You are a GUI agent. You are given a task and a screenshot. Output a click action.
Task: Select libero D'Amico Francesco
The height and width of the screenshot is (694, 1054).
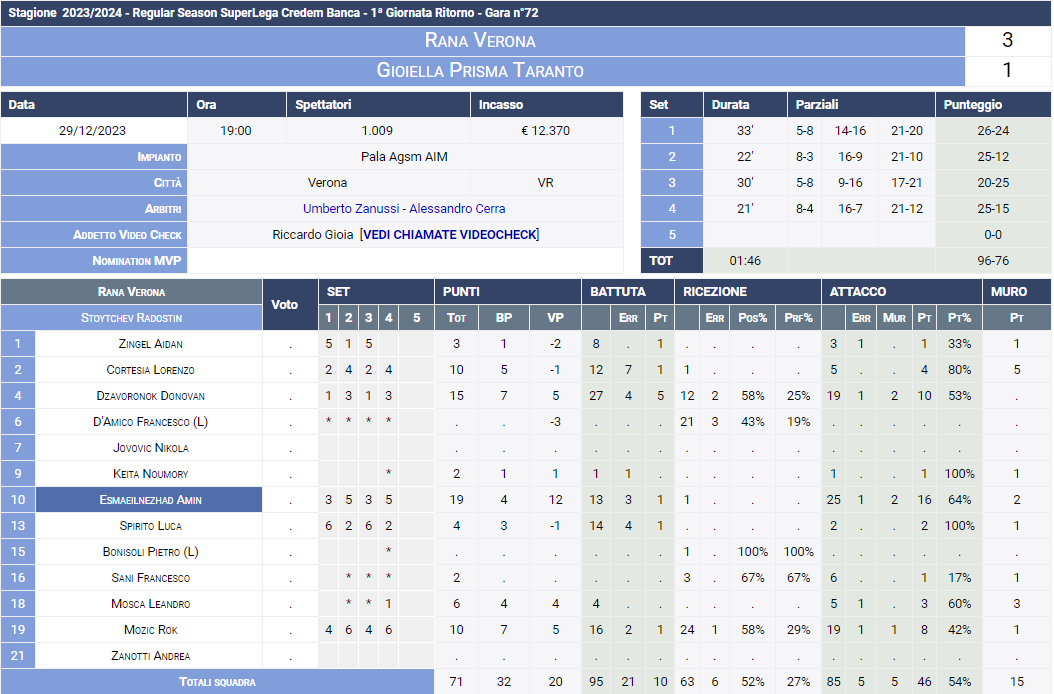pos(151,422)
